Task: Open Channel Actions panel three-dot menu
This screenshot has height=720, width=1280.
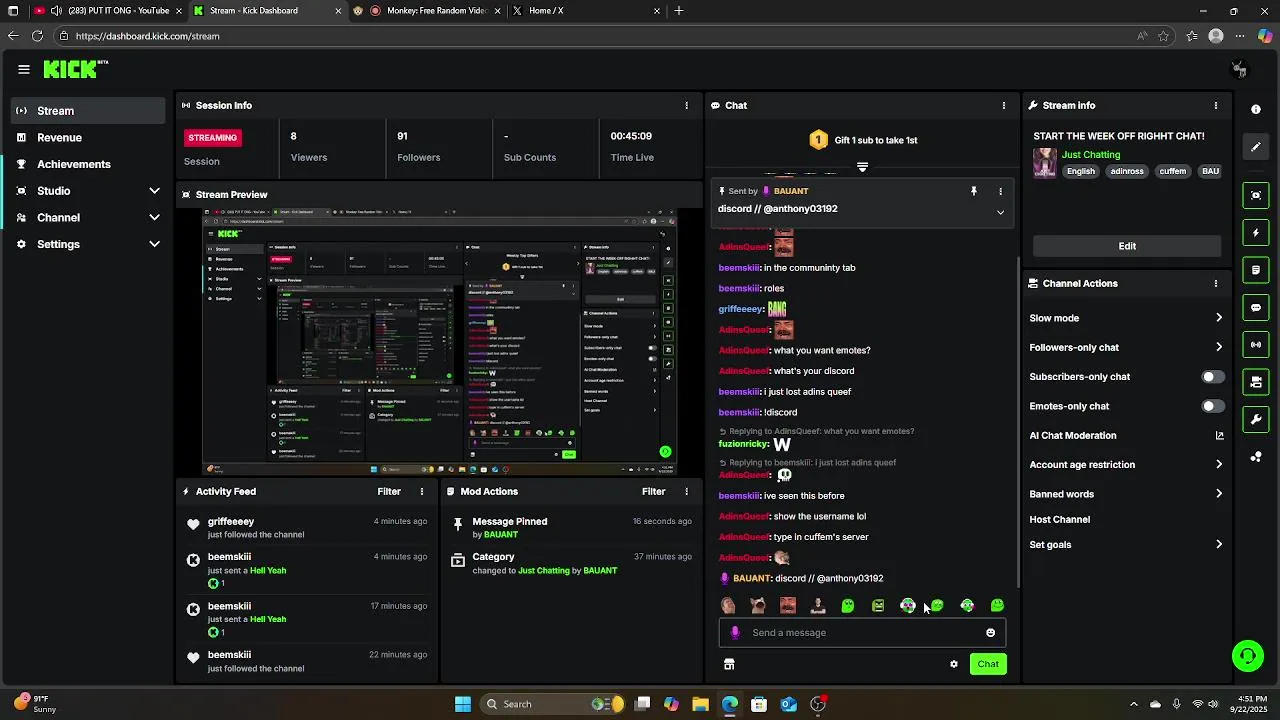Action: coord(1216,283)
